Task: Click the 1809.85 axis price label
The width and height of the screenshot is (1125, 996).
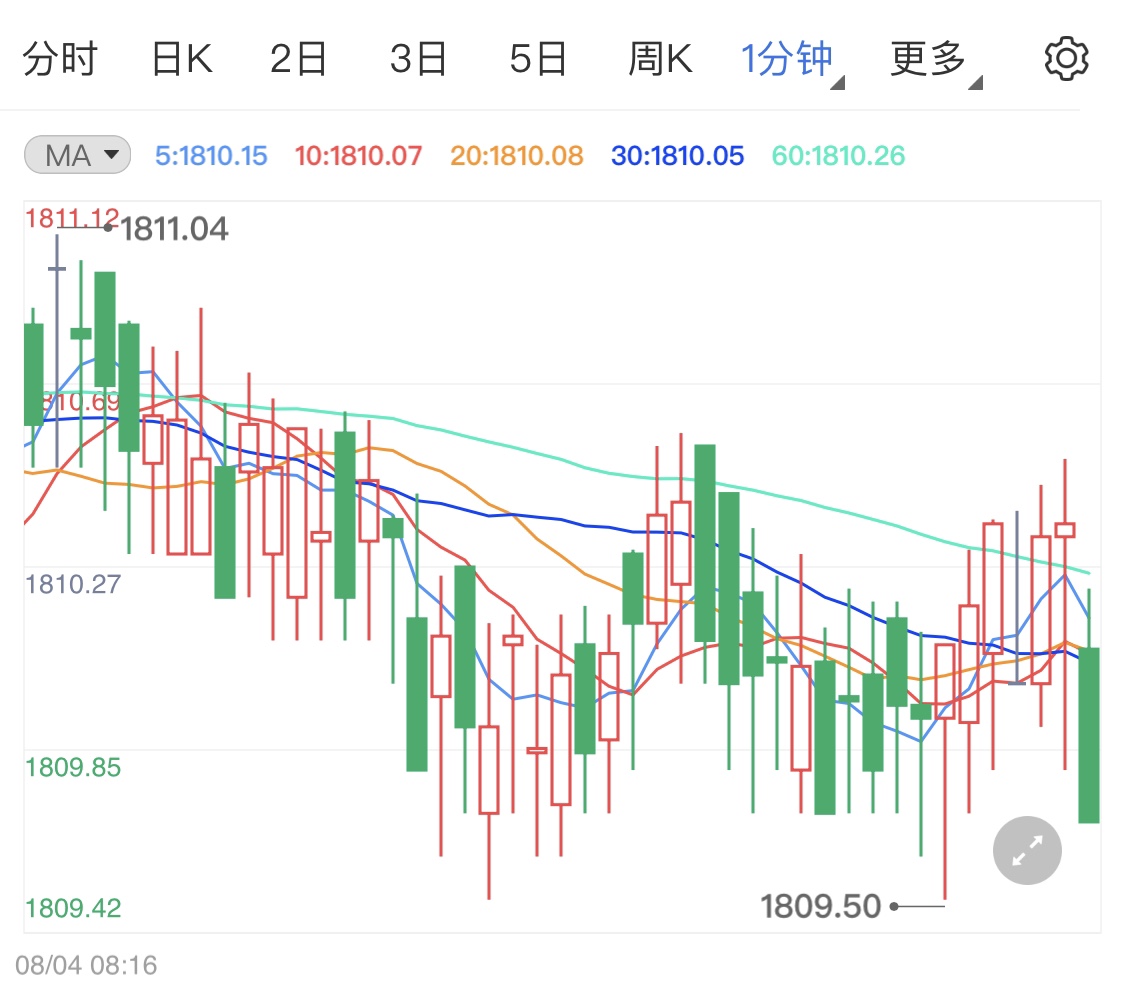Action: pos(73,768)
